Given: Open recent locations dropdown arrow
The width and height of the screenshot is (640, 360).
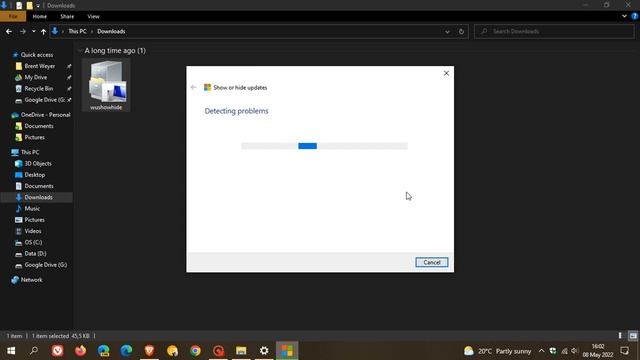Looking at the screenshot, I should 33,31.
